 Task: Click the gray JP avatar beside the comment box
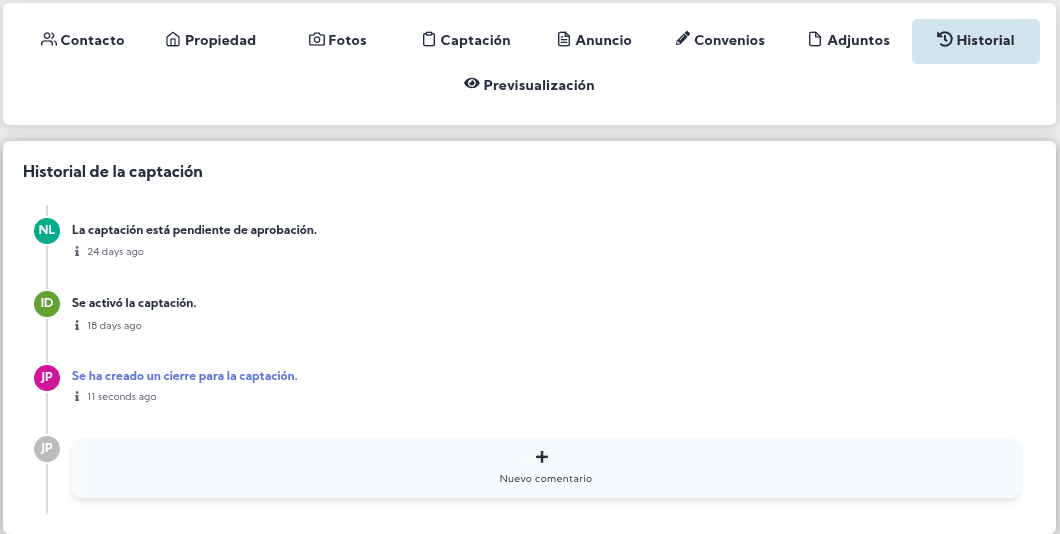point(46,448)
